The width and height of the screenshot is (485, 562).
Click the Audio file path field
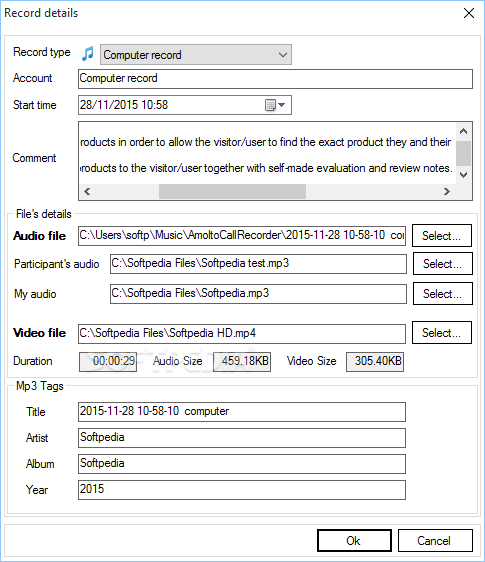242,235
